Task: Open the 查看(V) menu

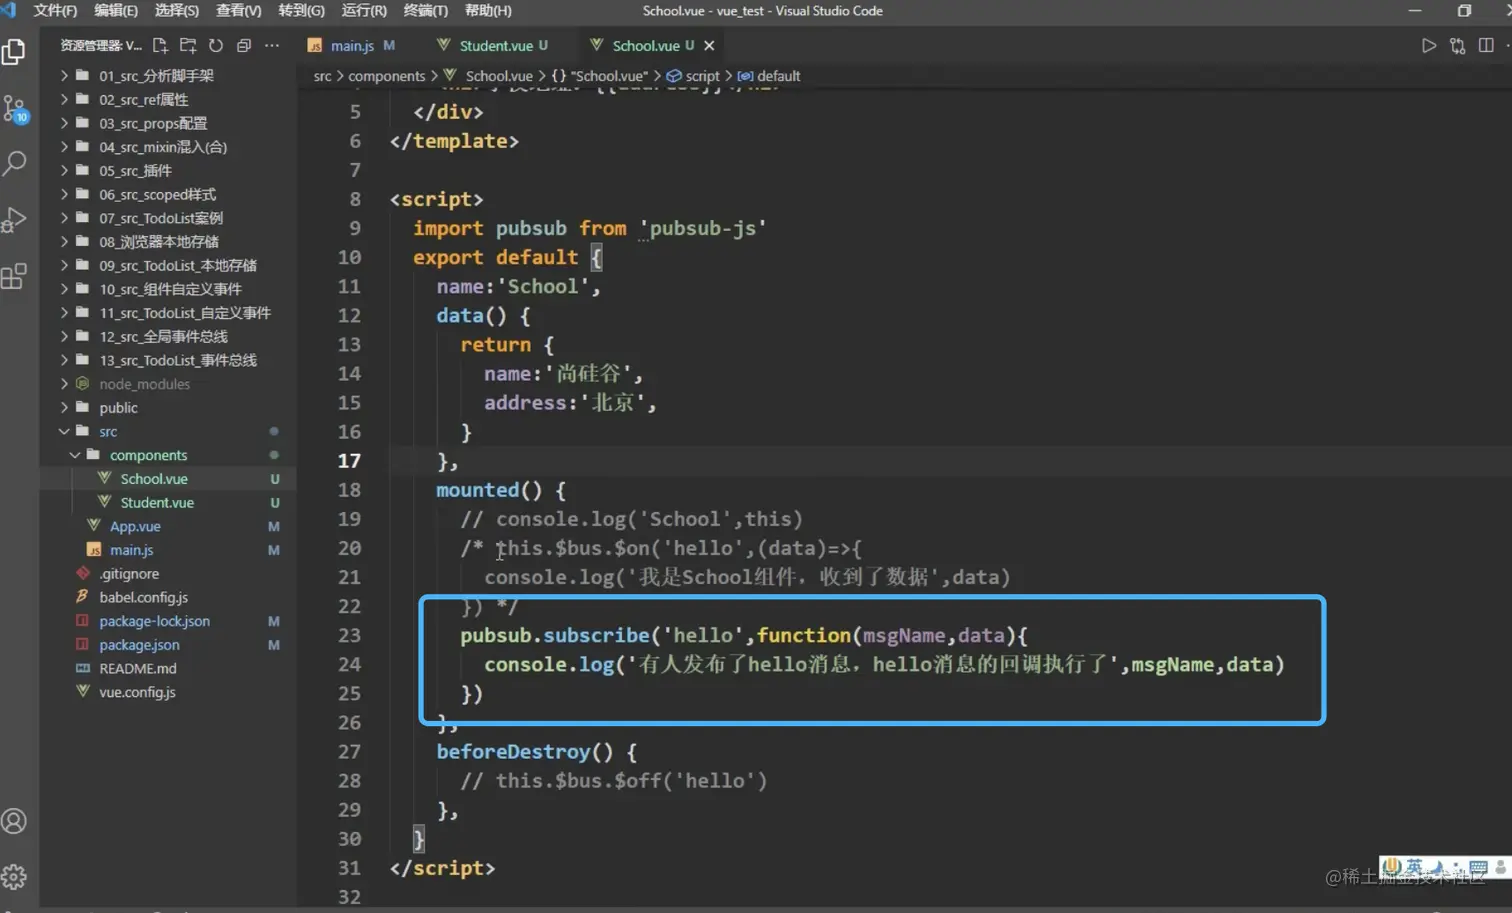Action: point(239,10)
